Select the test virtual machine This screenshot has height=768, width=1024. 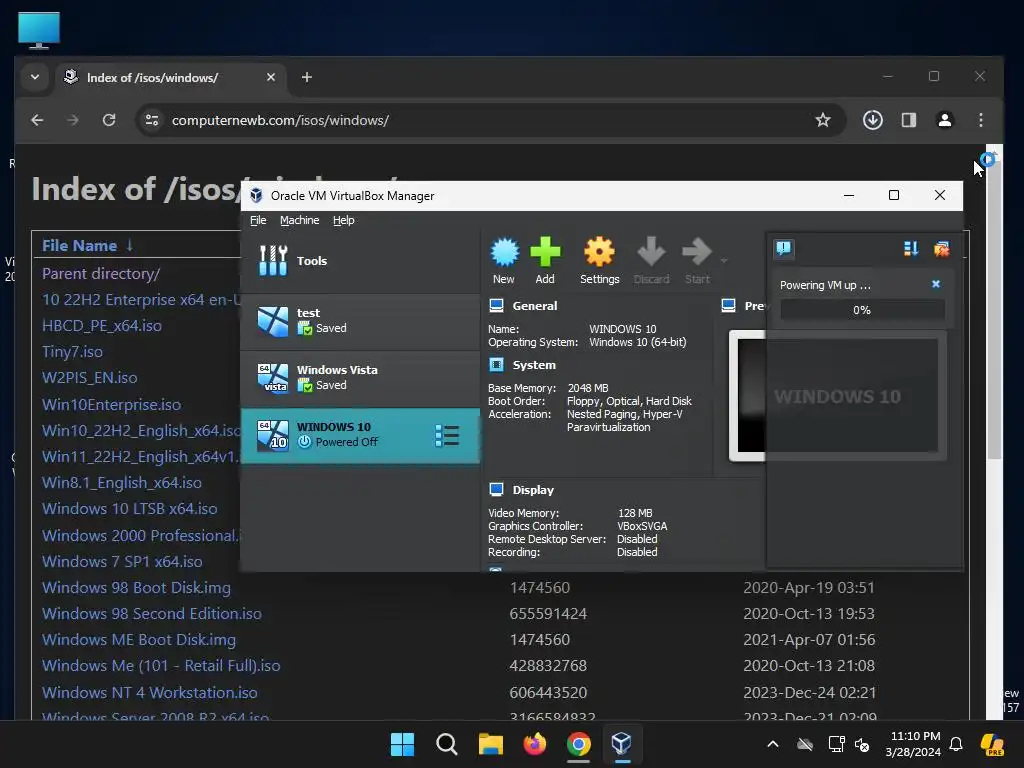pos(360,321)
